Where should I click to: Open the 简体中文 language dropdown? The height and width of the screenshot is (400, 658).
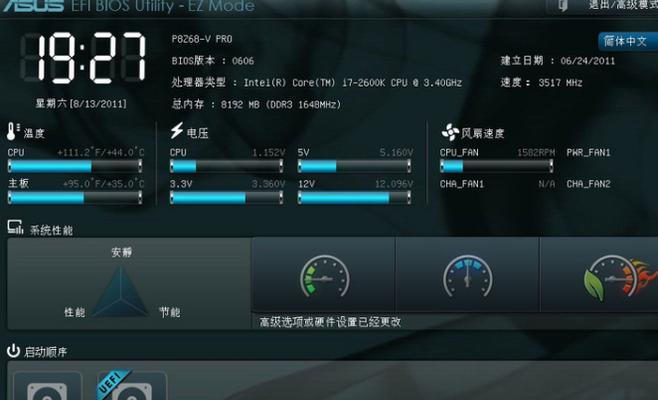[x=628, y=41]
